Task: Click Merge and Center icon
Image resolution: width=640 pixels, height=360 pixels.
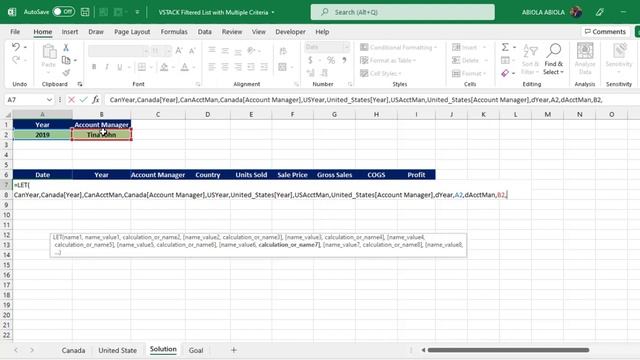Action: click(282, 67)
